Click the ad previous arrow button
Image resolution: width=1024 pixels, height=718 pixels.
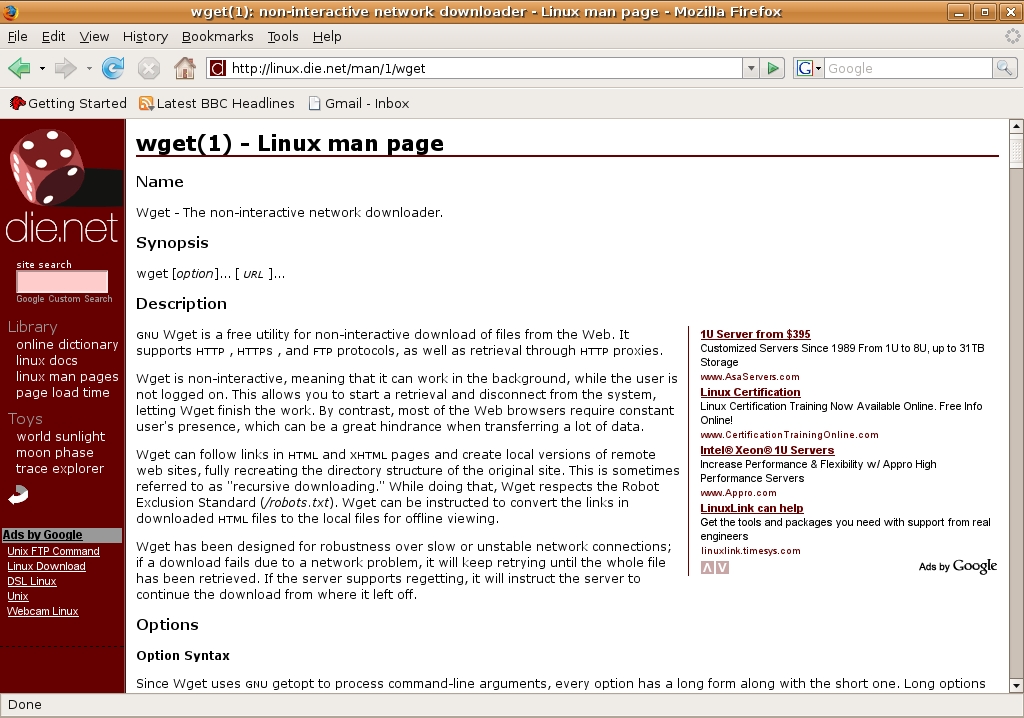(707, 568)
